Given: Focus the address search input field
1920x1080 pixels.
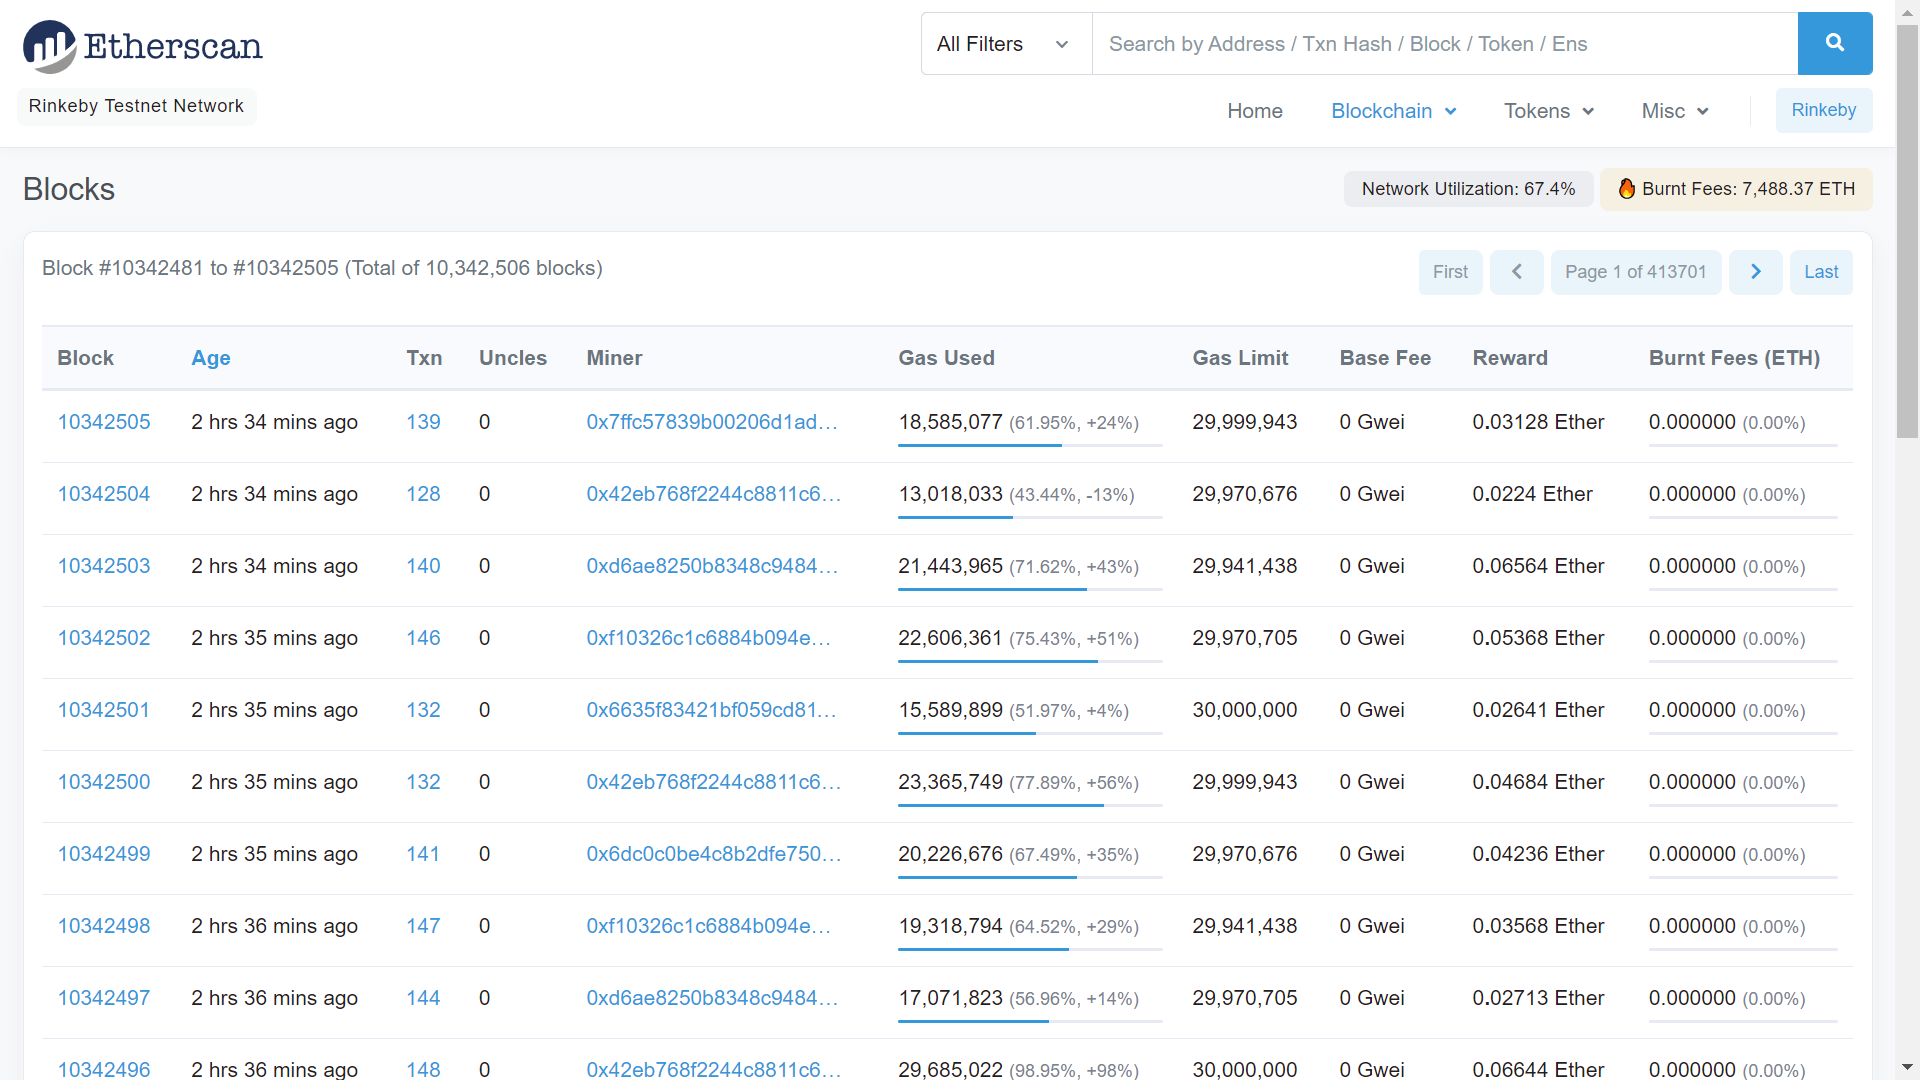Looking at the screenshot, I should (1445, 44).
